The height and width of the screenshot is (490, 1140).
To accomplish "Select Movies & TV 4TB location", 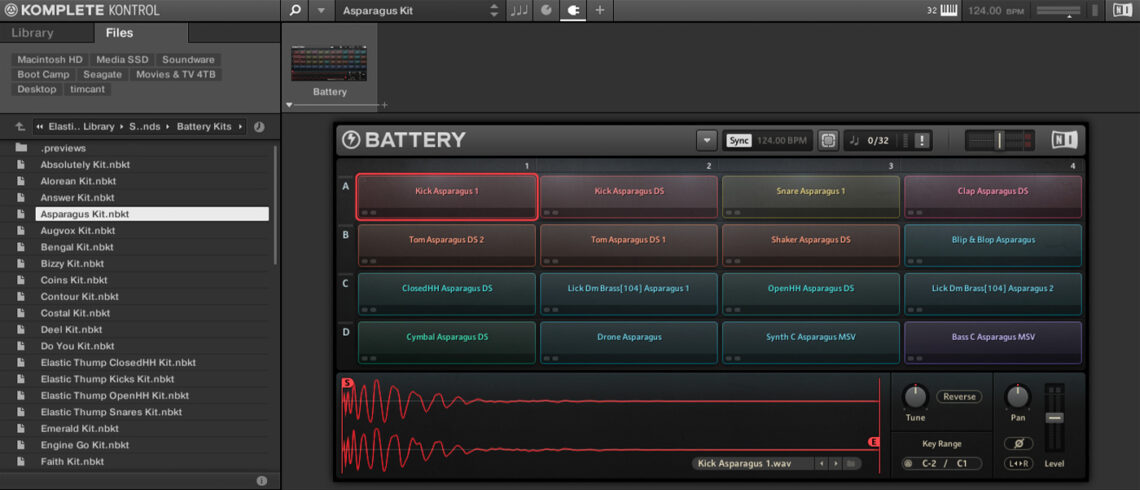I will click(x=176, y=74).
